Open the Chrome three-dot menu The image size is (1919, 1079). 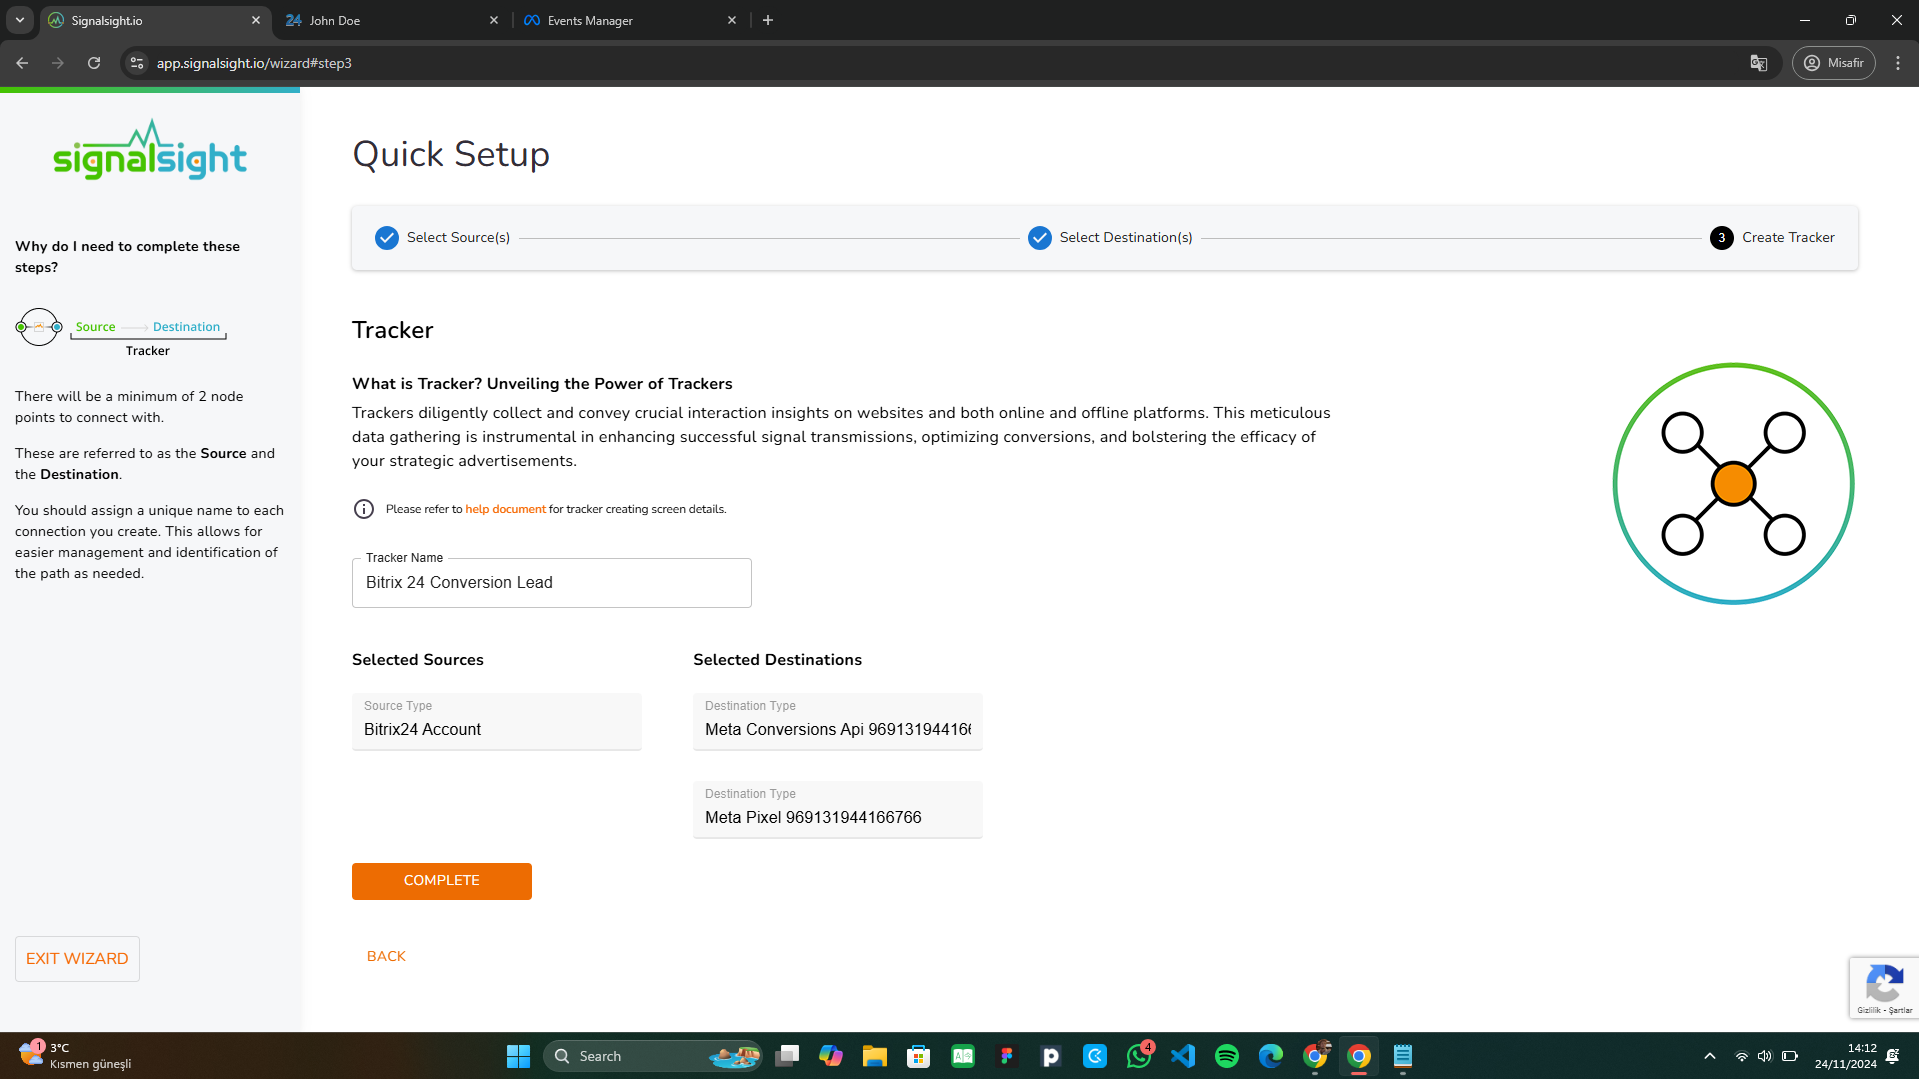pyautogui.click(x=1898, y=63)
